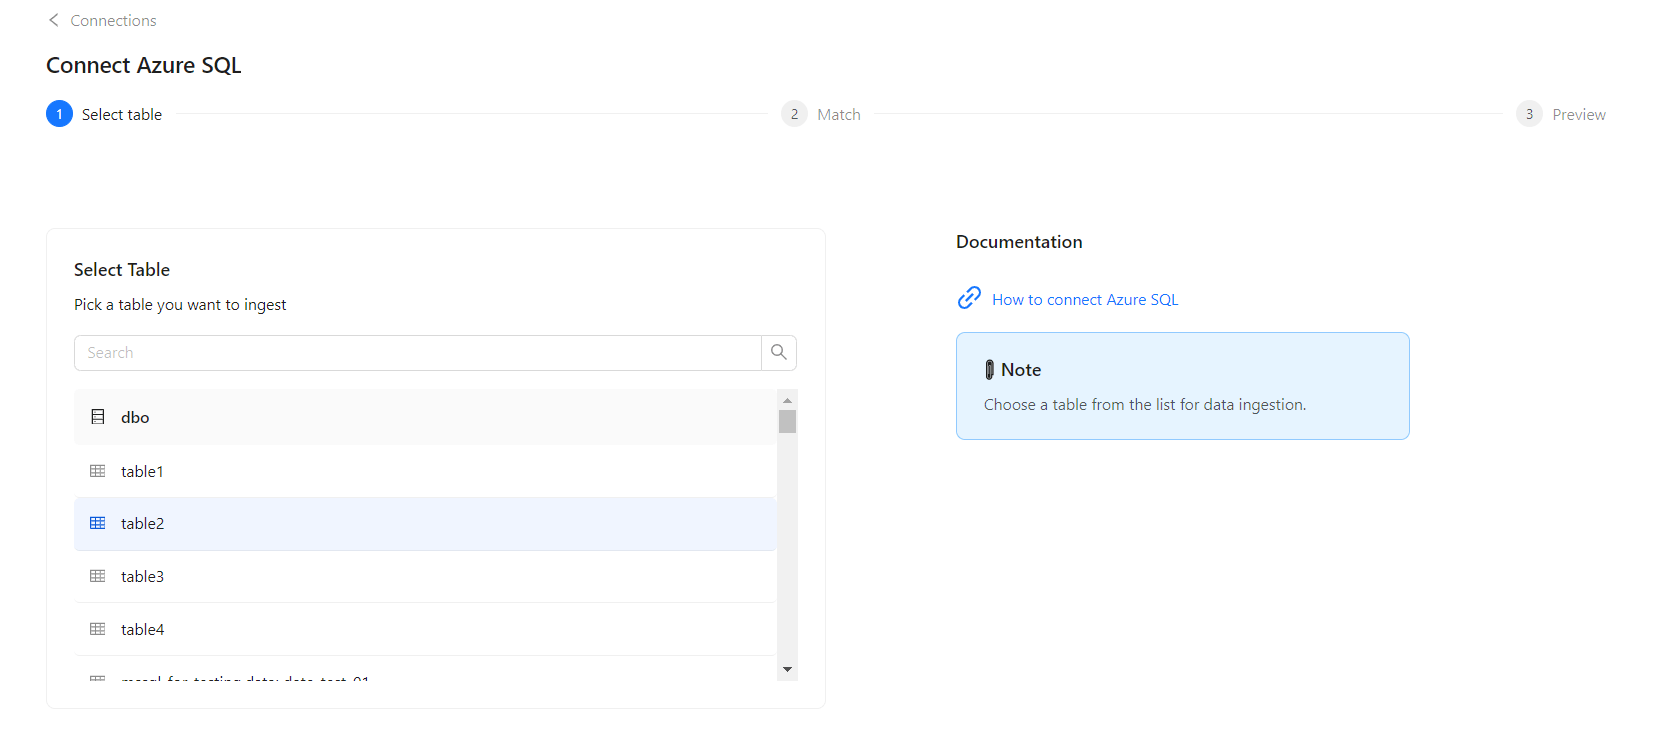The height and width of the screenshot is (749, 1662).
Task: Click the step 3 number circle
Action: [1529, 114]
